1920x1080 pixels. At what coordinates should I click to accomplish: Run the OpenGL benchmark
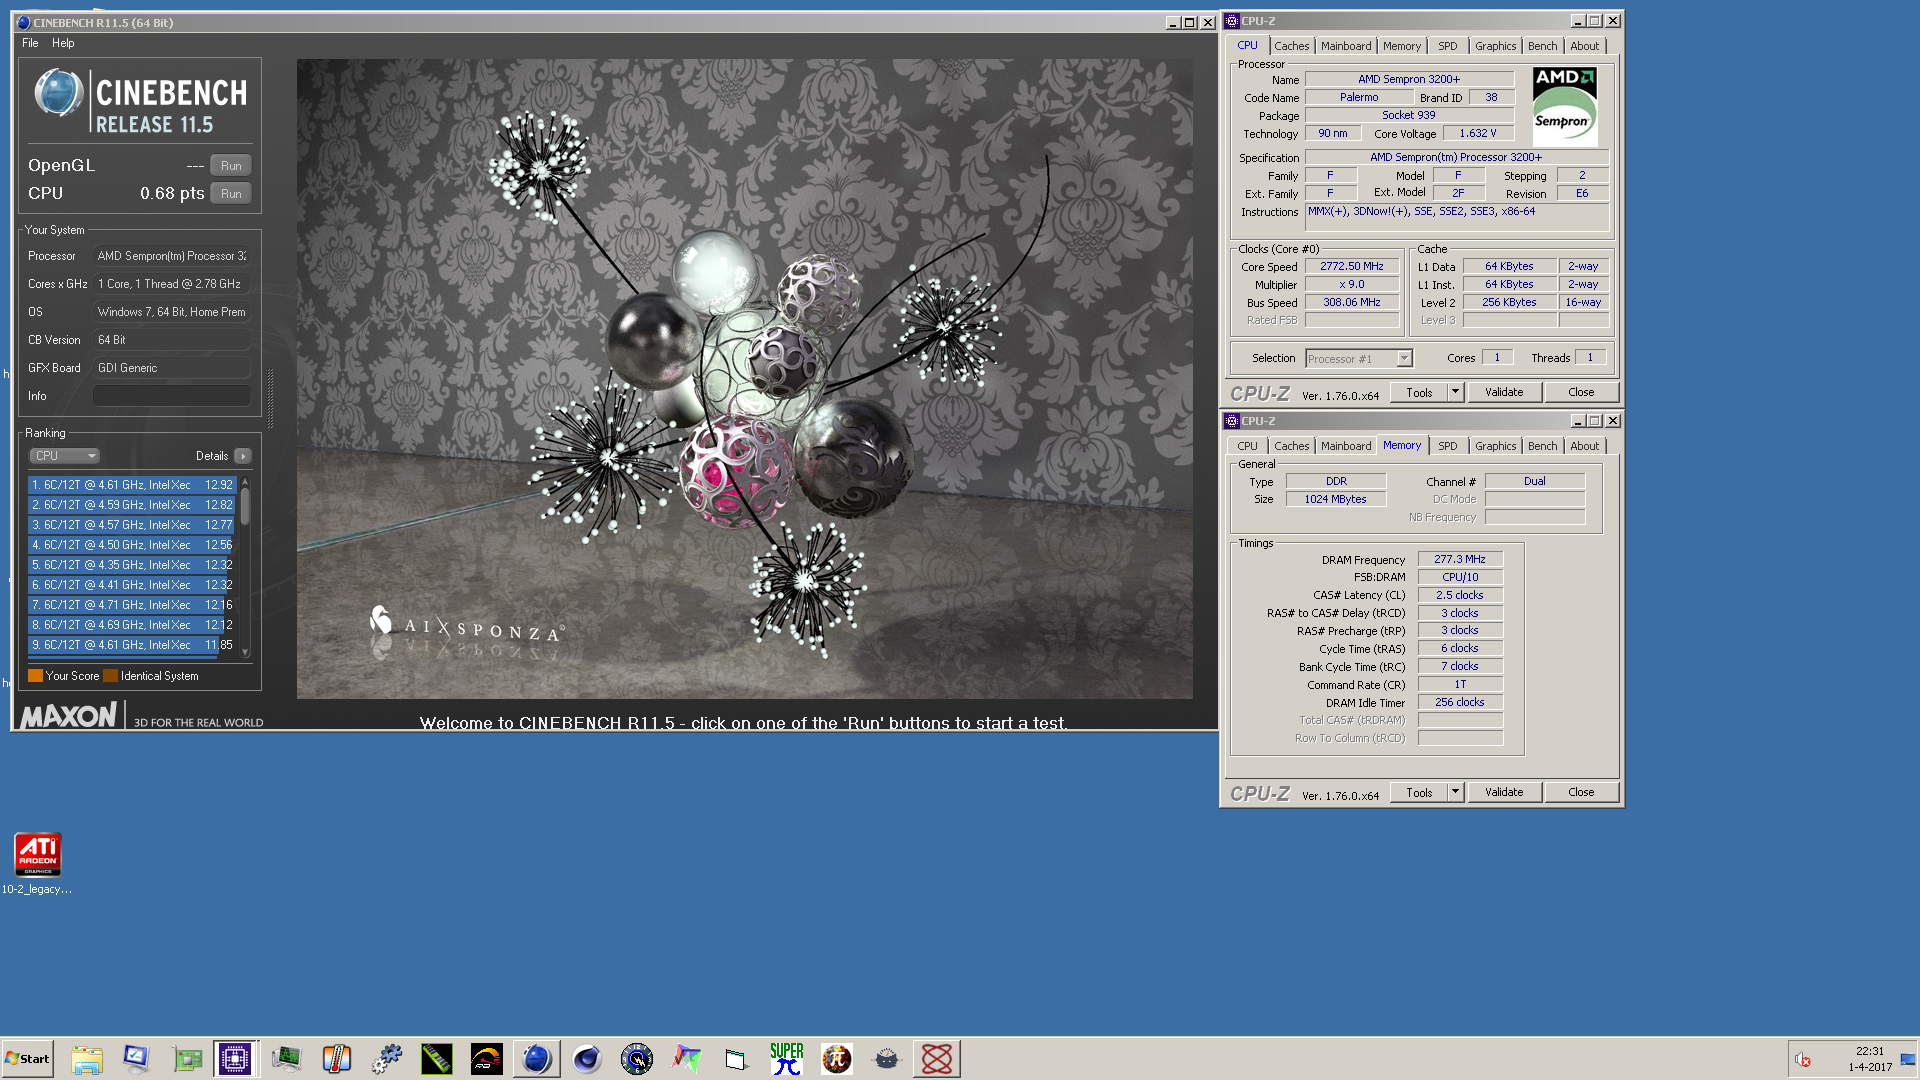pyautogui.click(x=231, y=166)
